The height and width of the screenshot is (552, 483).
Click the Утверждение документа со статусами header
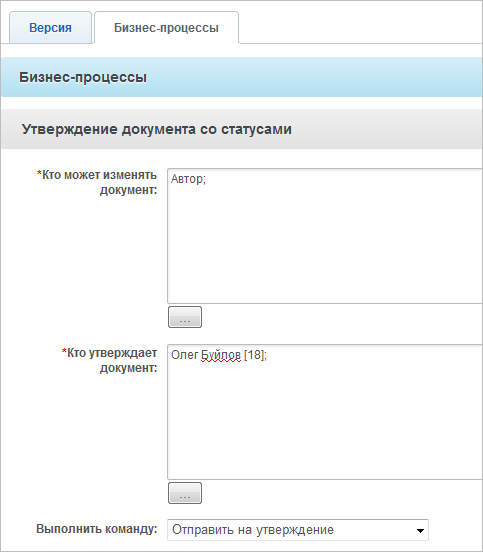pos(157,129)
